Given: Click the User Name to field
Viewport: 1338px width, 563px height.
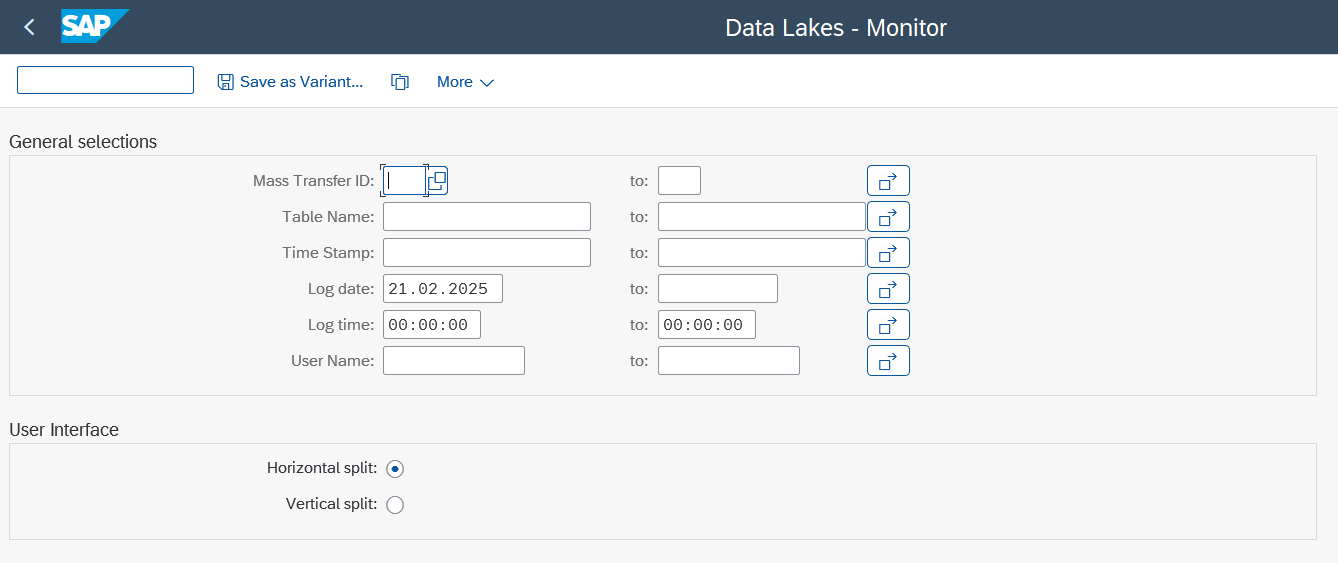Looking at the screenshot, I should [x=729, y=361].
